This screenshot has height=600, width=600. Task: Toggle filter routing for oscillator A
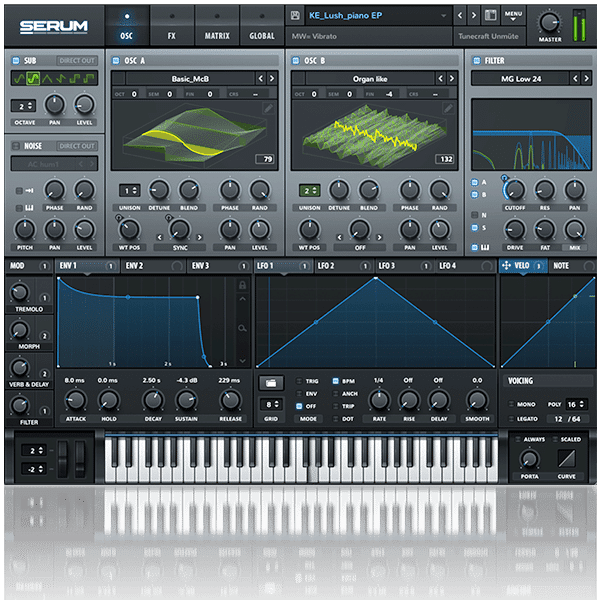(474, 183)
